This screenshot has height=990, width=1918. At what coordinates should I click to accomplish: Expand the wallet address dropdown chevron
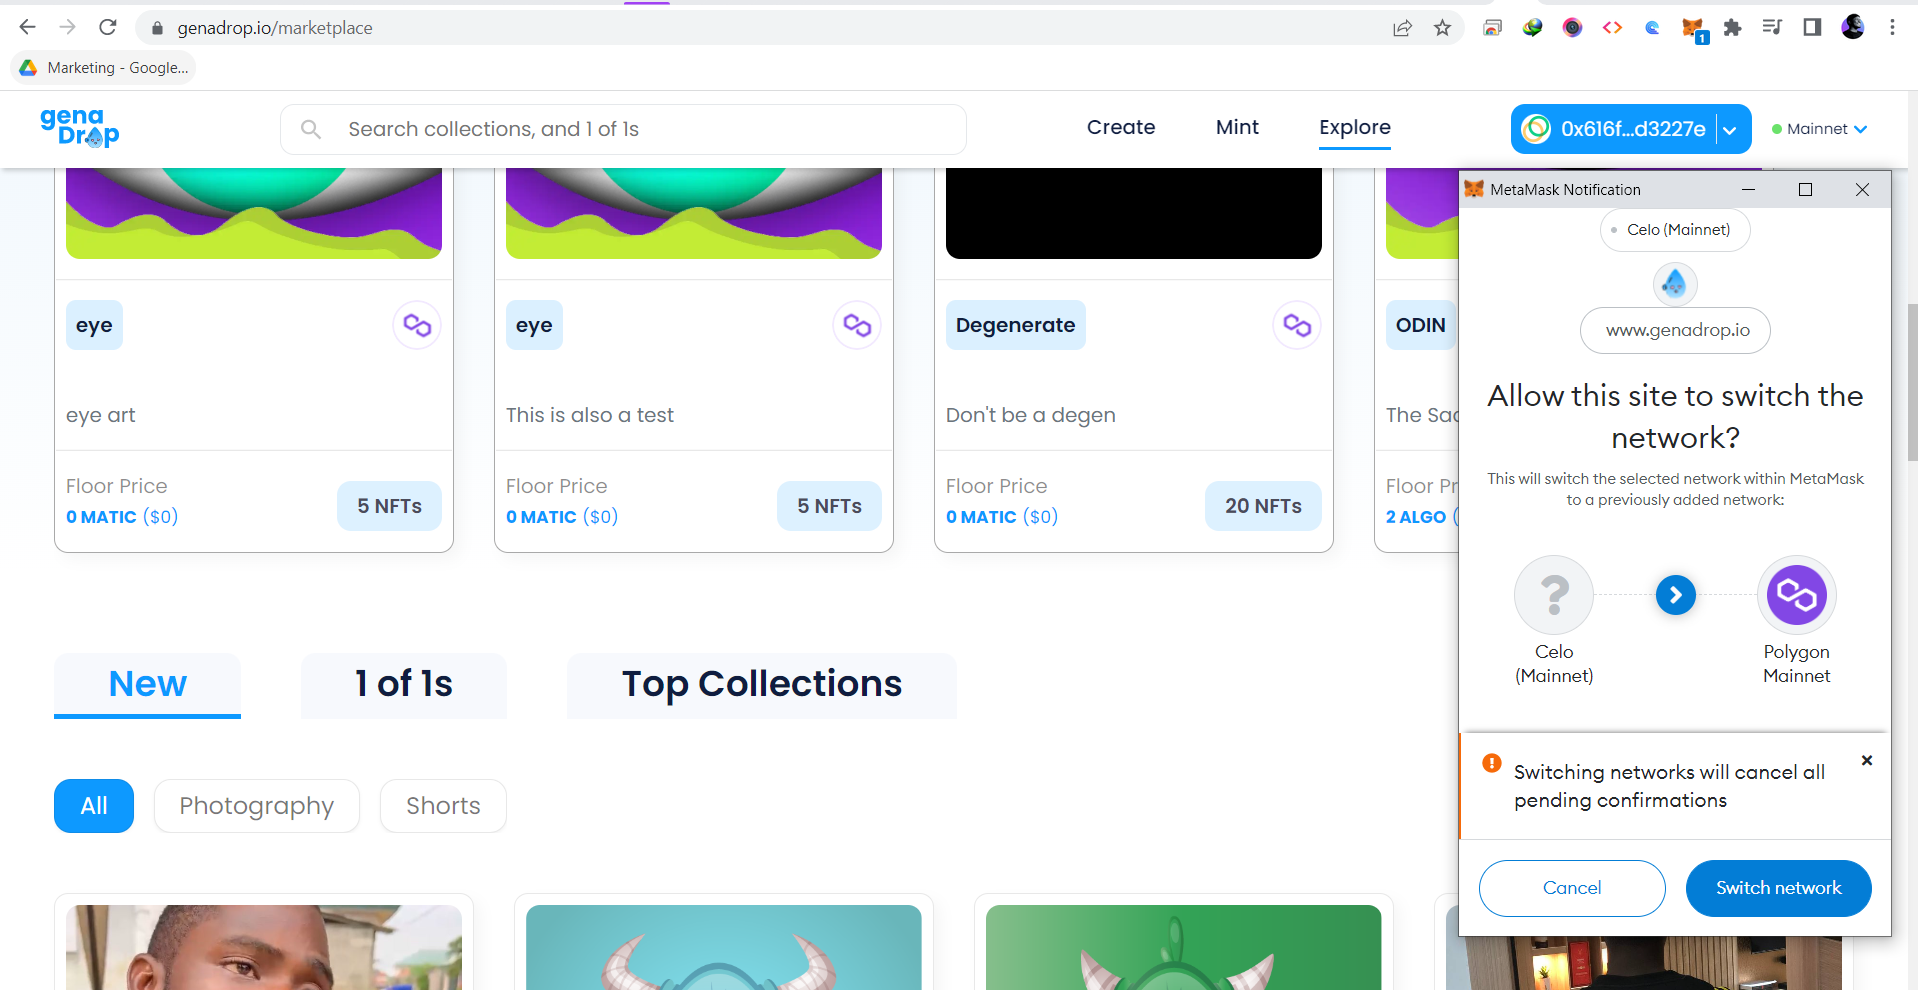[1730, 129]
